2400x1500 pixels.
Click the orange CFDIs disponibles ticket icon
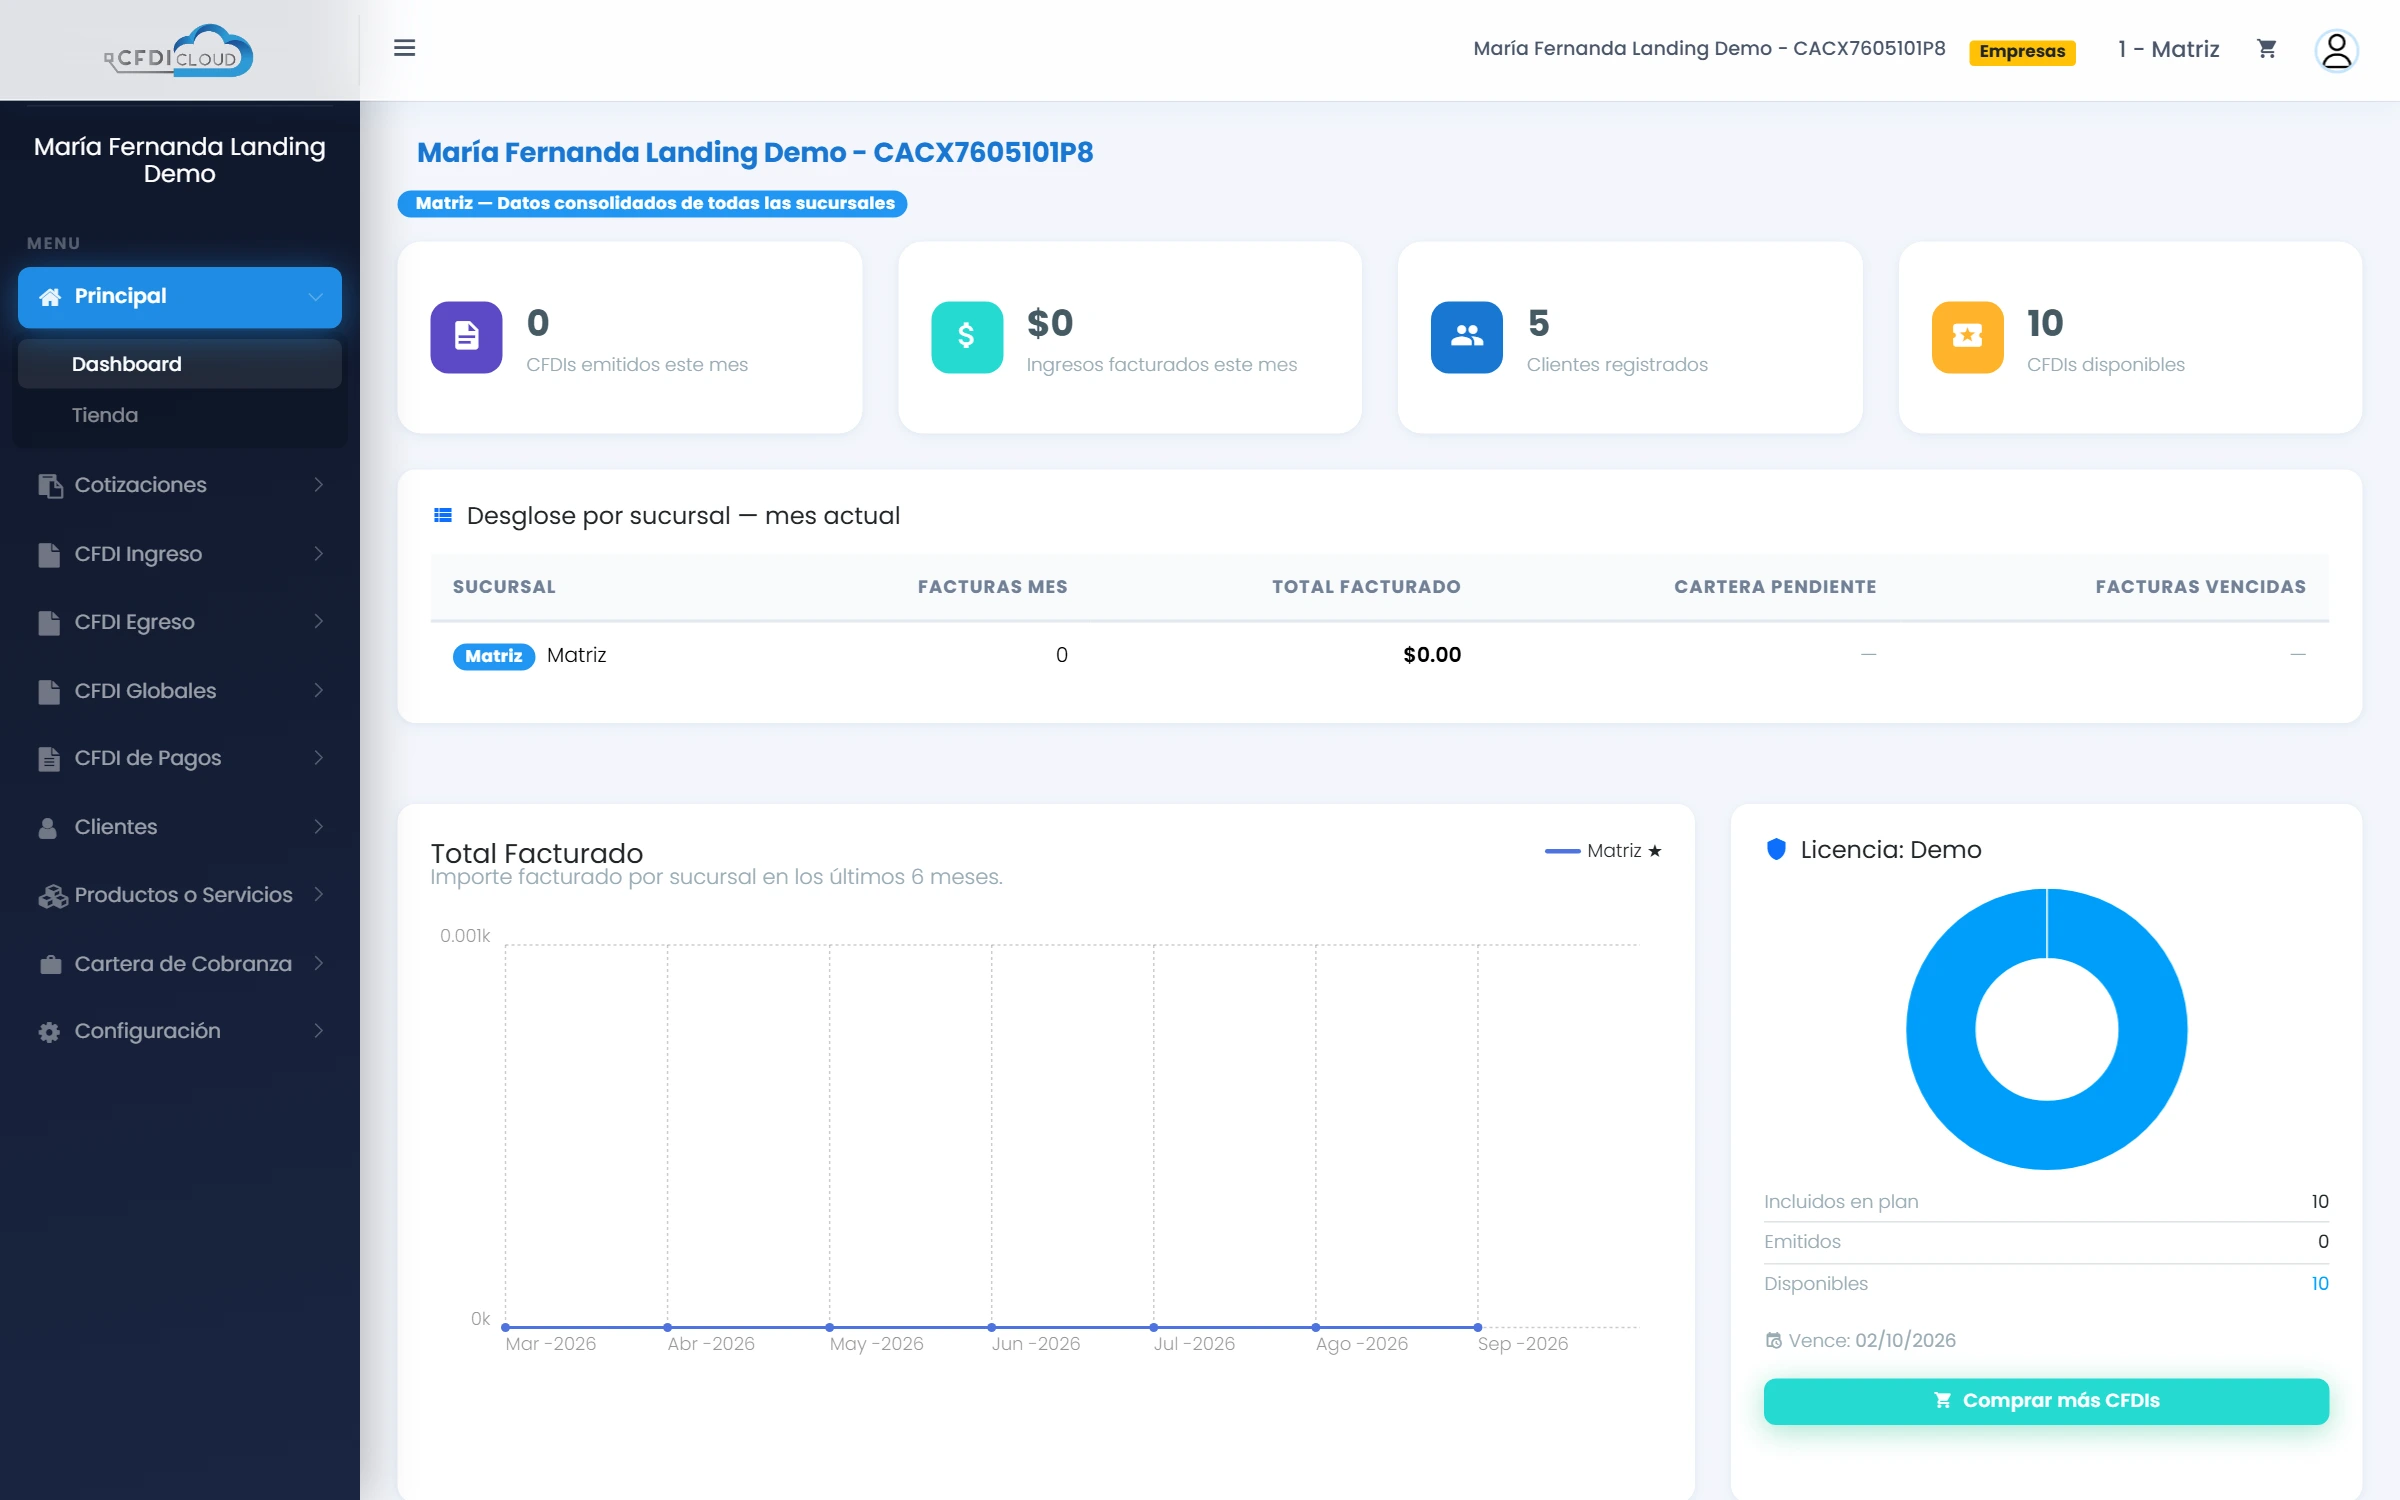coord(1967,337)
